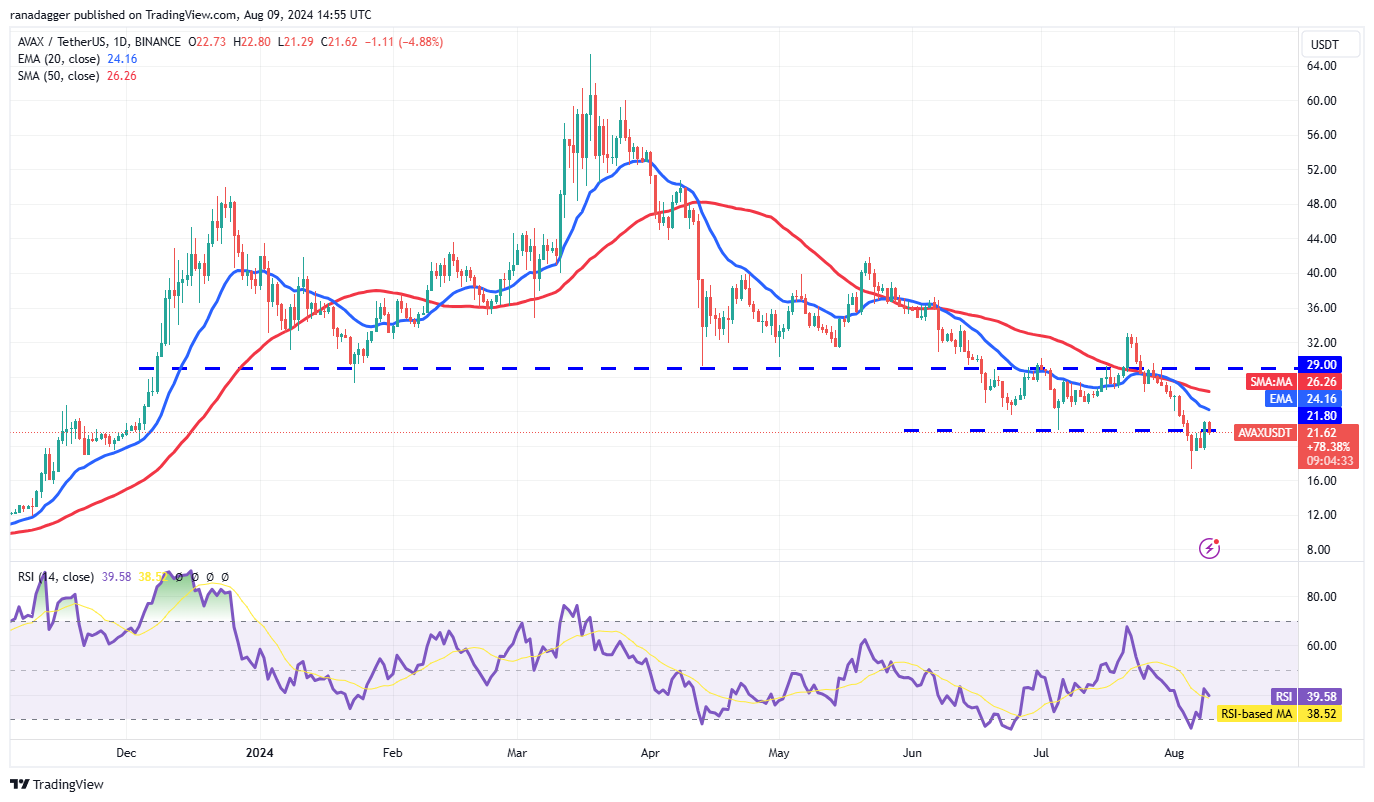Click the open value "O22.73" in header
Screen dimensions: 1374x802
tap(209, 42)
